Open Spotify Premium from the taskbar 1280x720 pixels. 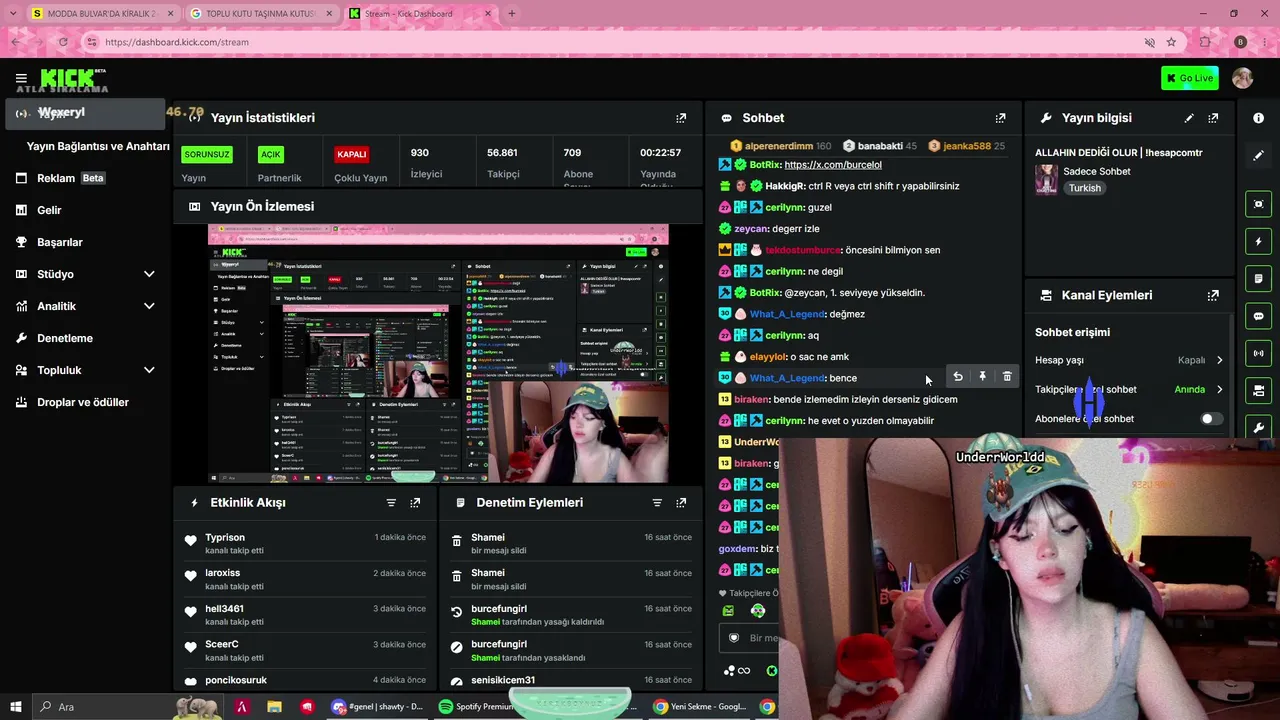(478, 707)
